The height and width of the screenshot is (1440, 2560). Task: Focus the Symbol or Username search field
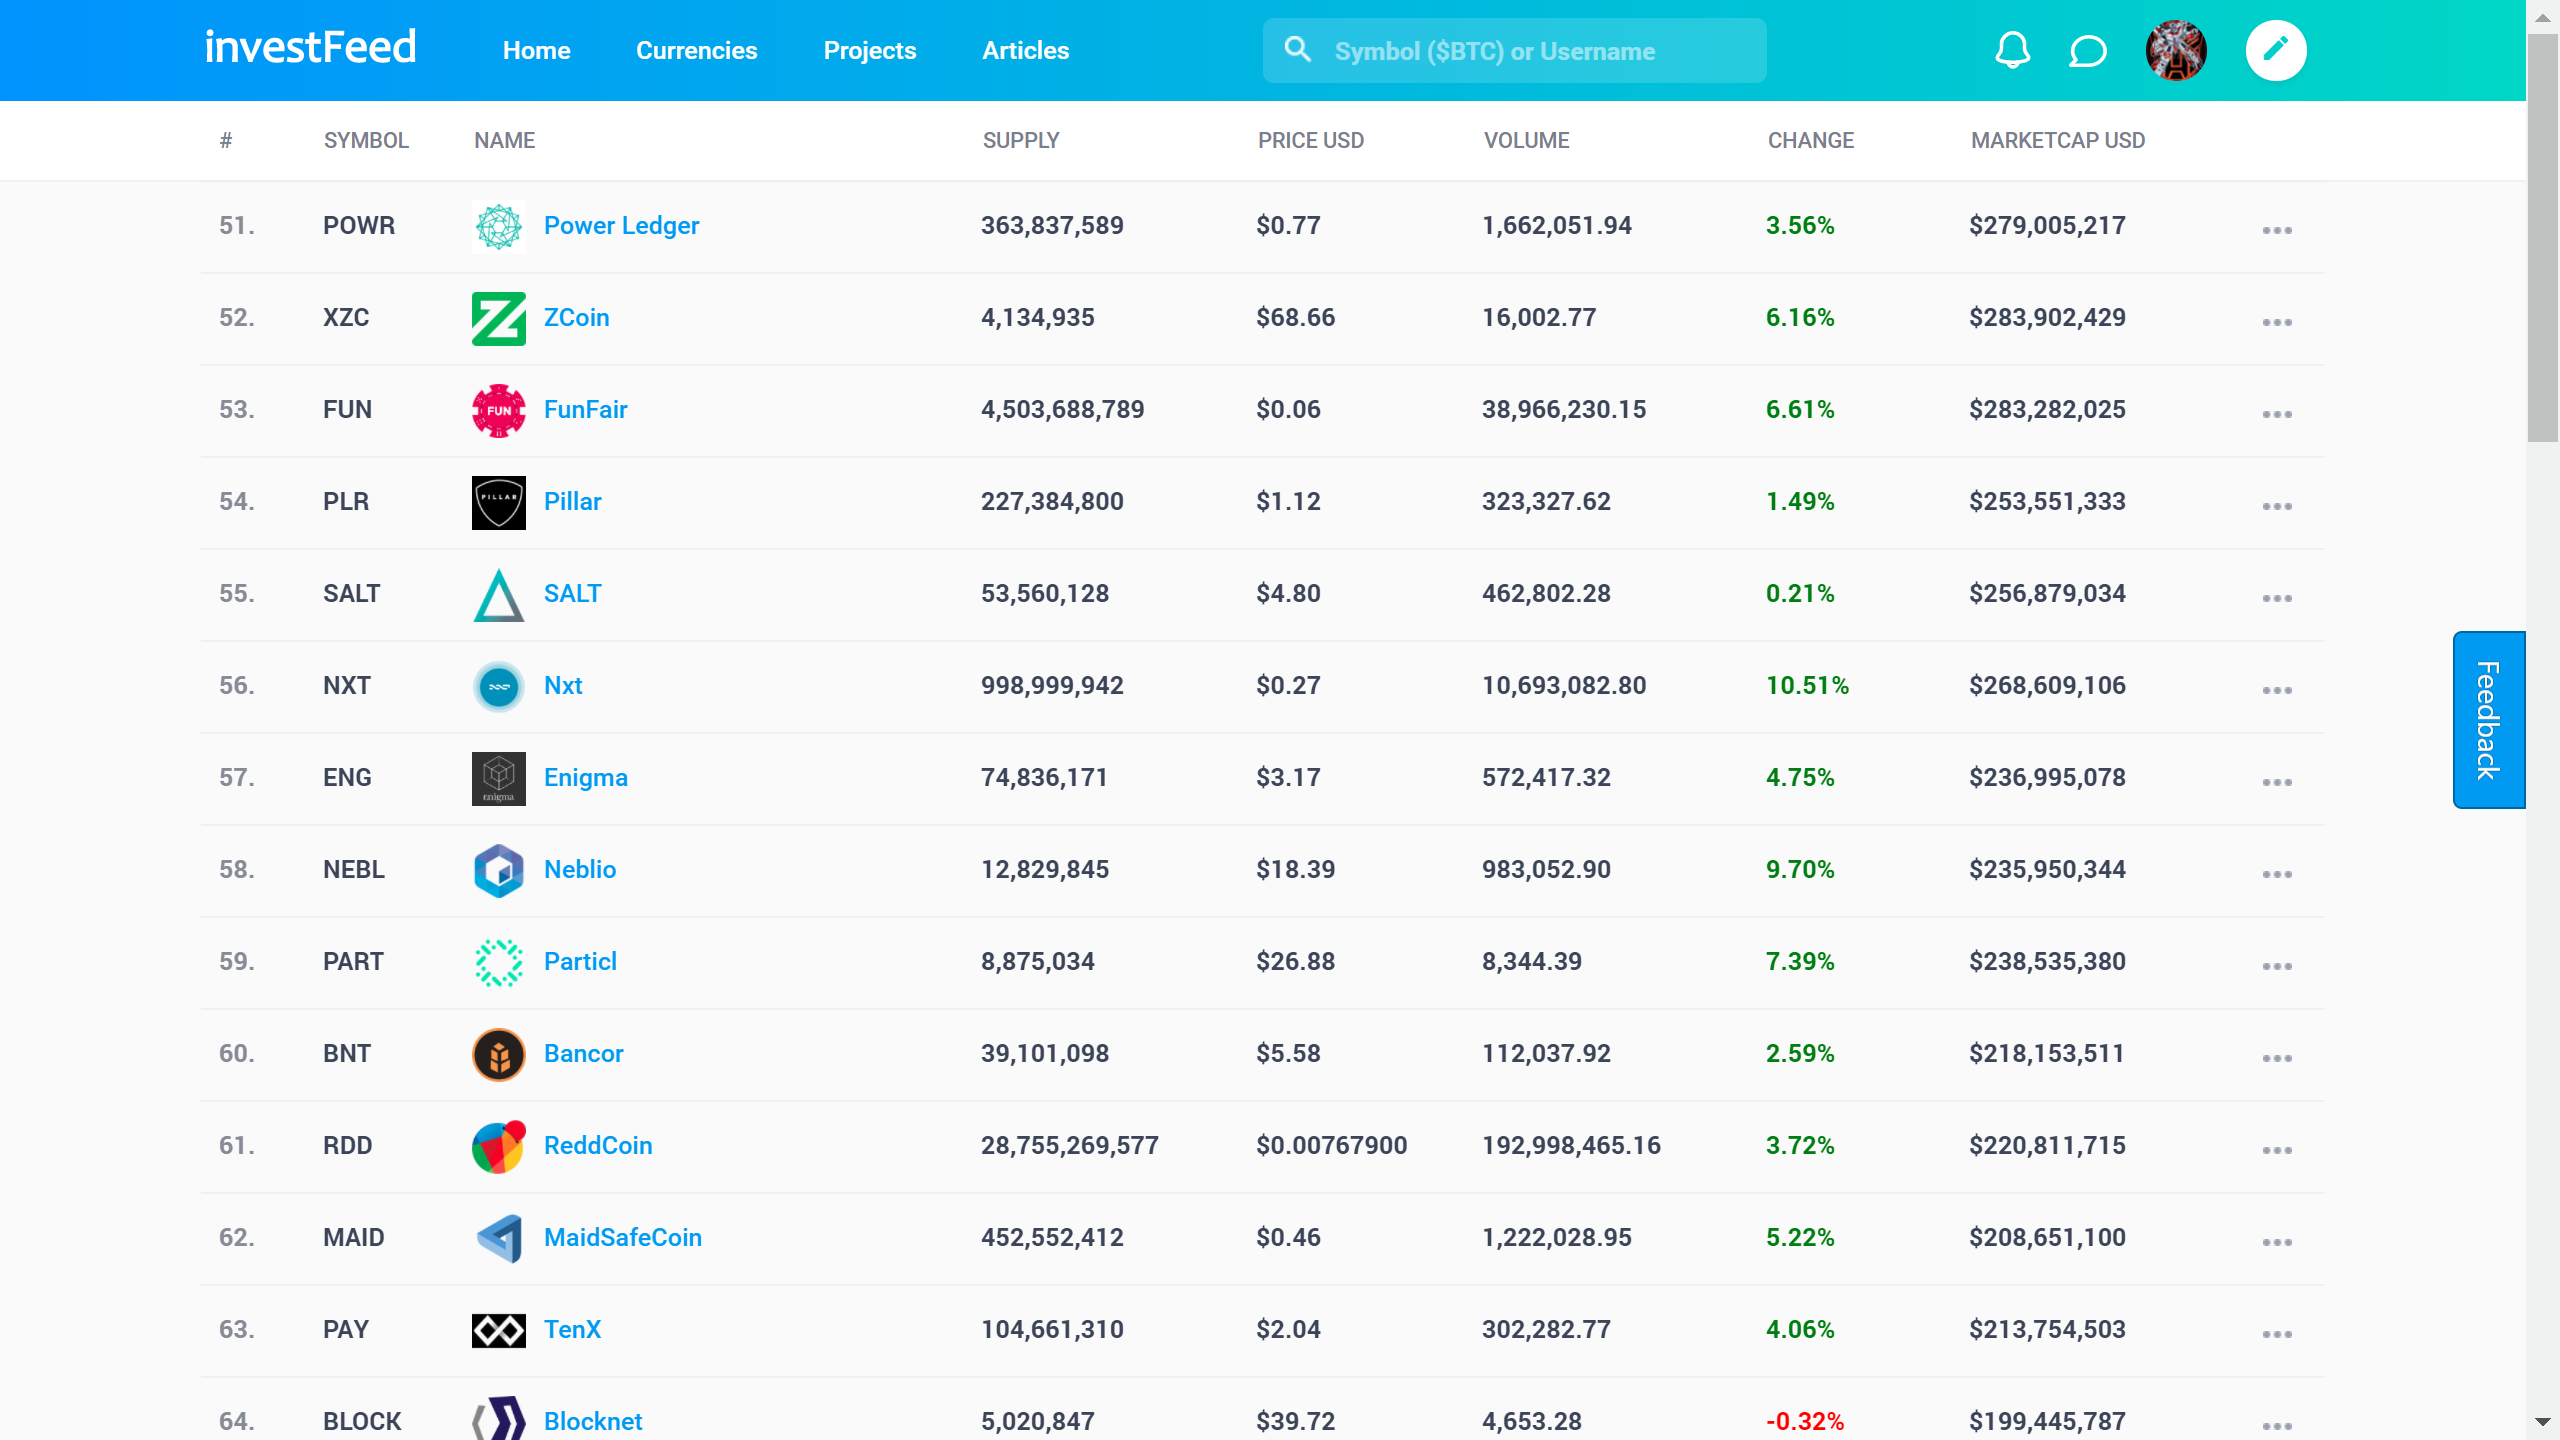click(1514, 51)
